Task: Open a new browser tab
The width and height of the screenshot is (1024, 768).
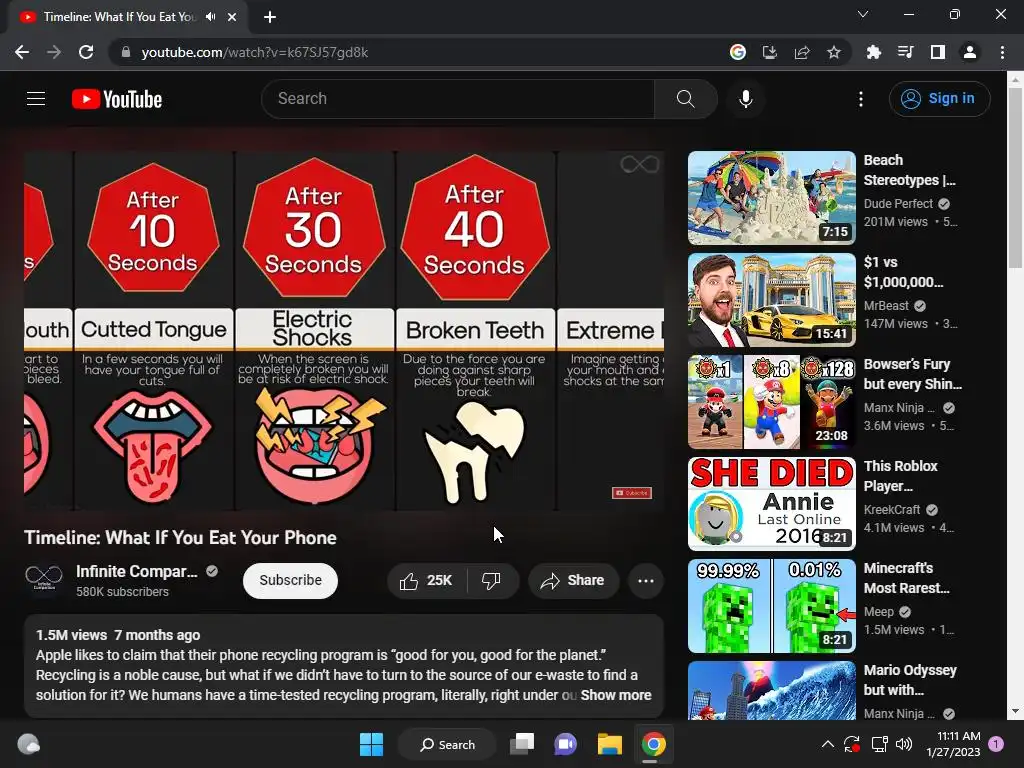Action: (270, 17)
